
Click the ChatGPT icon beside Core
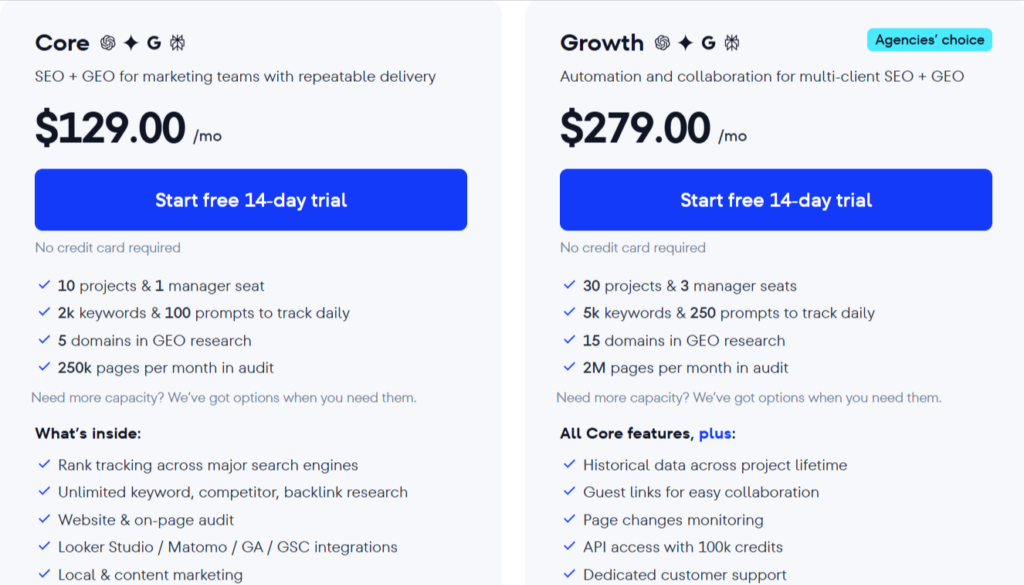[108, 43]
